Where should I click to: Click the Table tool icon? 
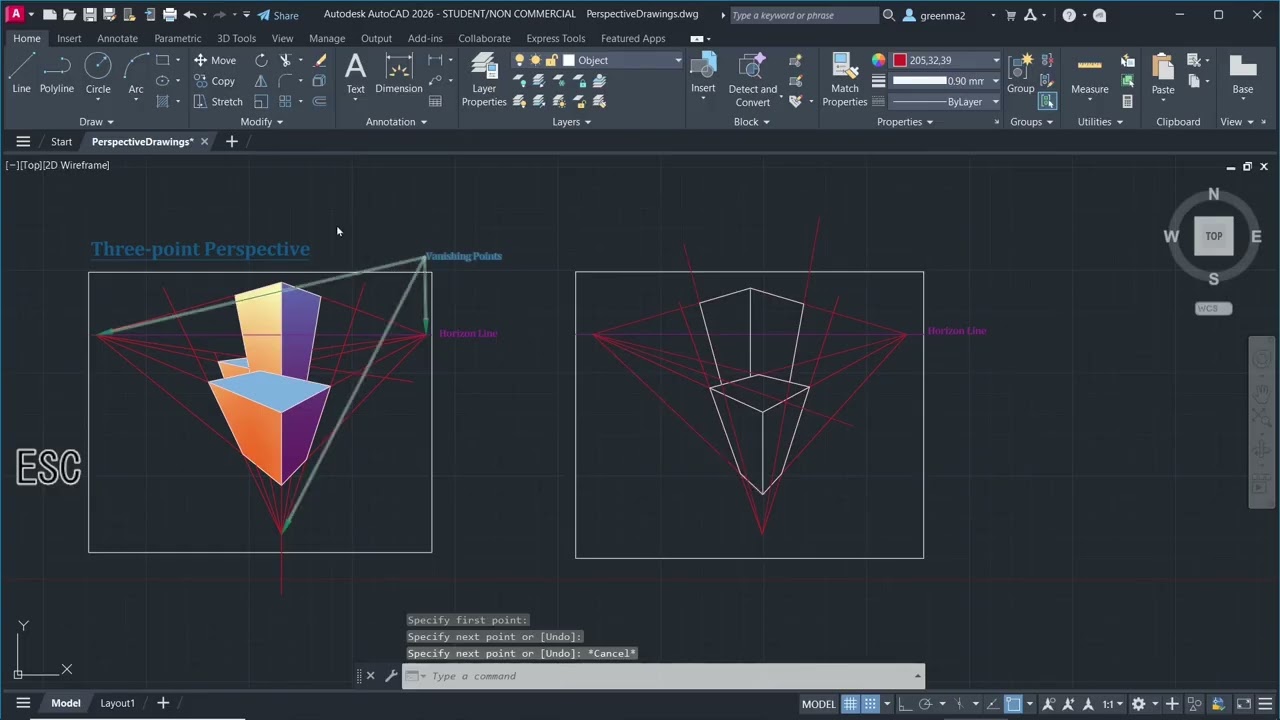[435, 101]
